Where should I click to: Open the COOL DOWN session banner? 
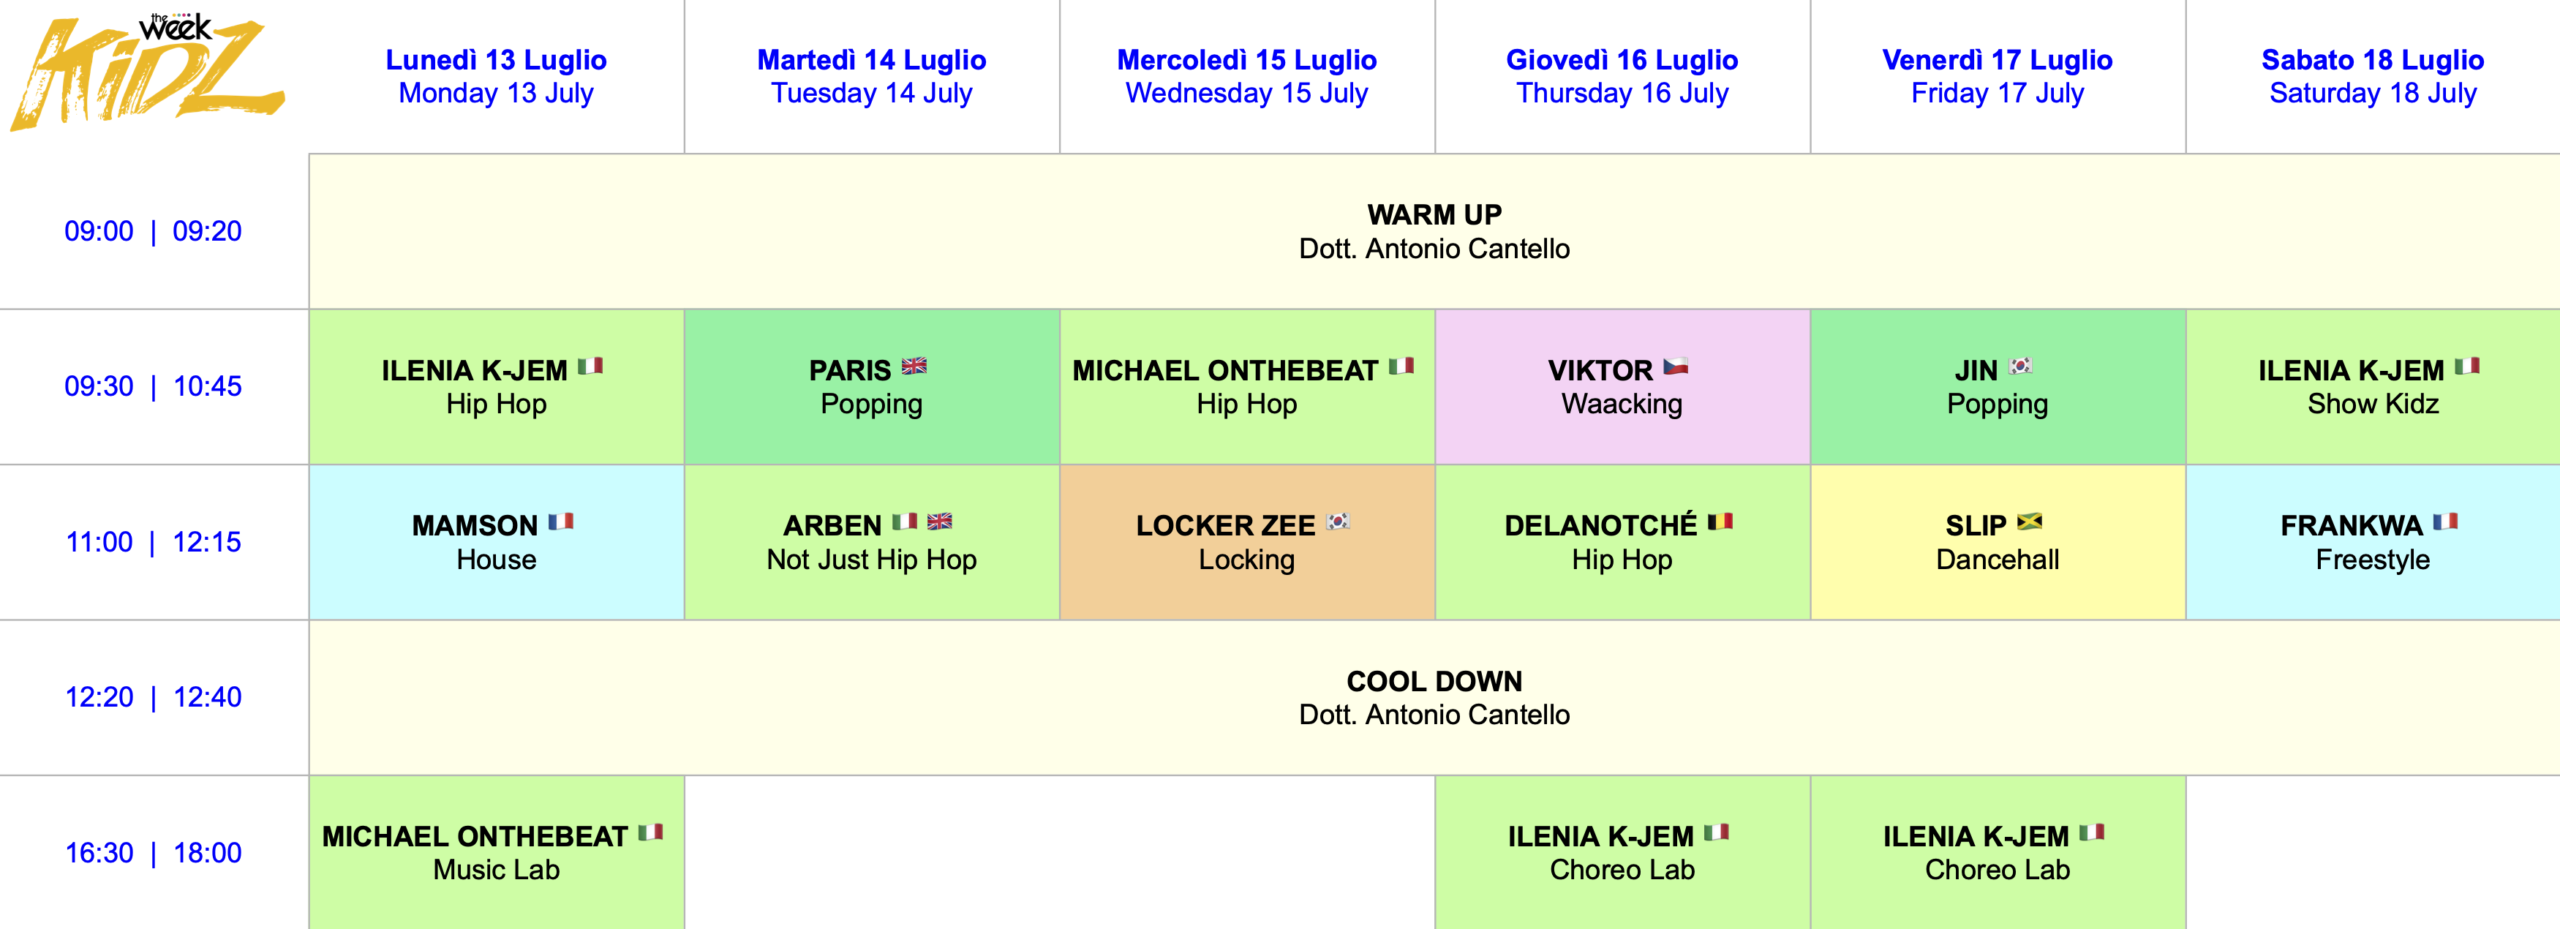pyautogui.click(x=1434, y=697)
